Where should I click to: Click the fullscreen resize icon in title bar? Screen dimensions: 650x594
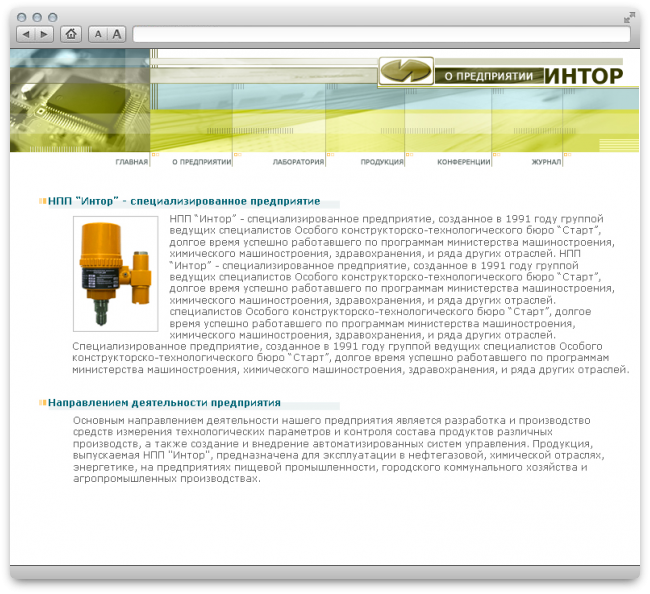click(629, 17)
